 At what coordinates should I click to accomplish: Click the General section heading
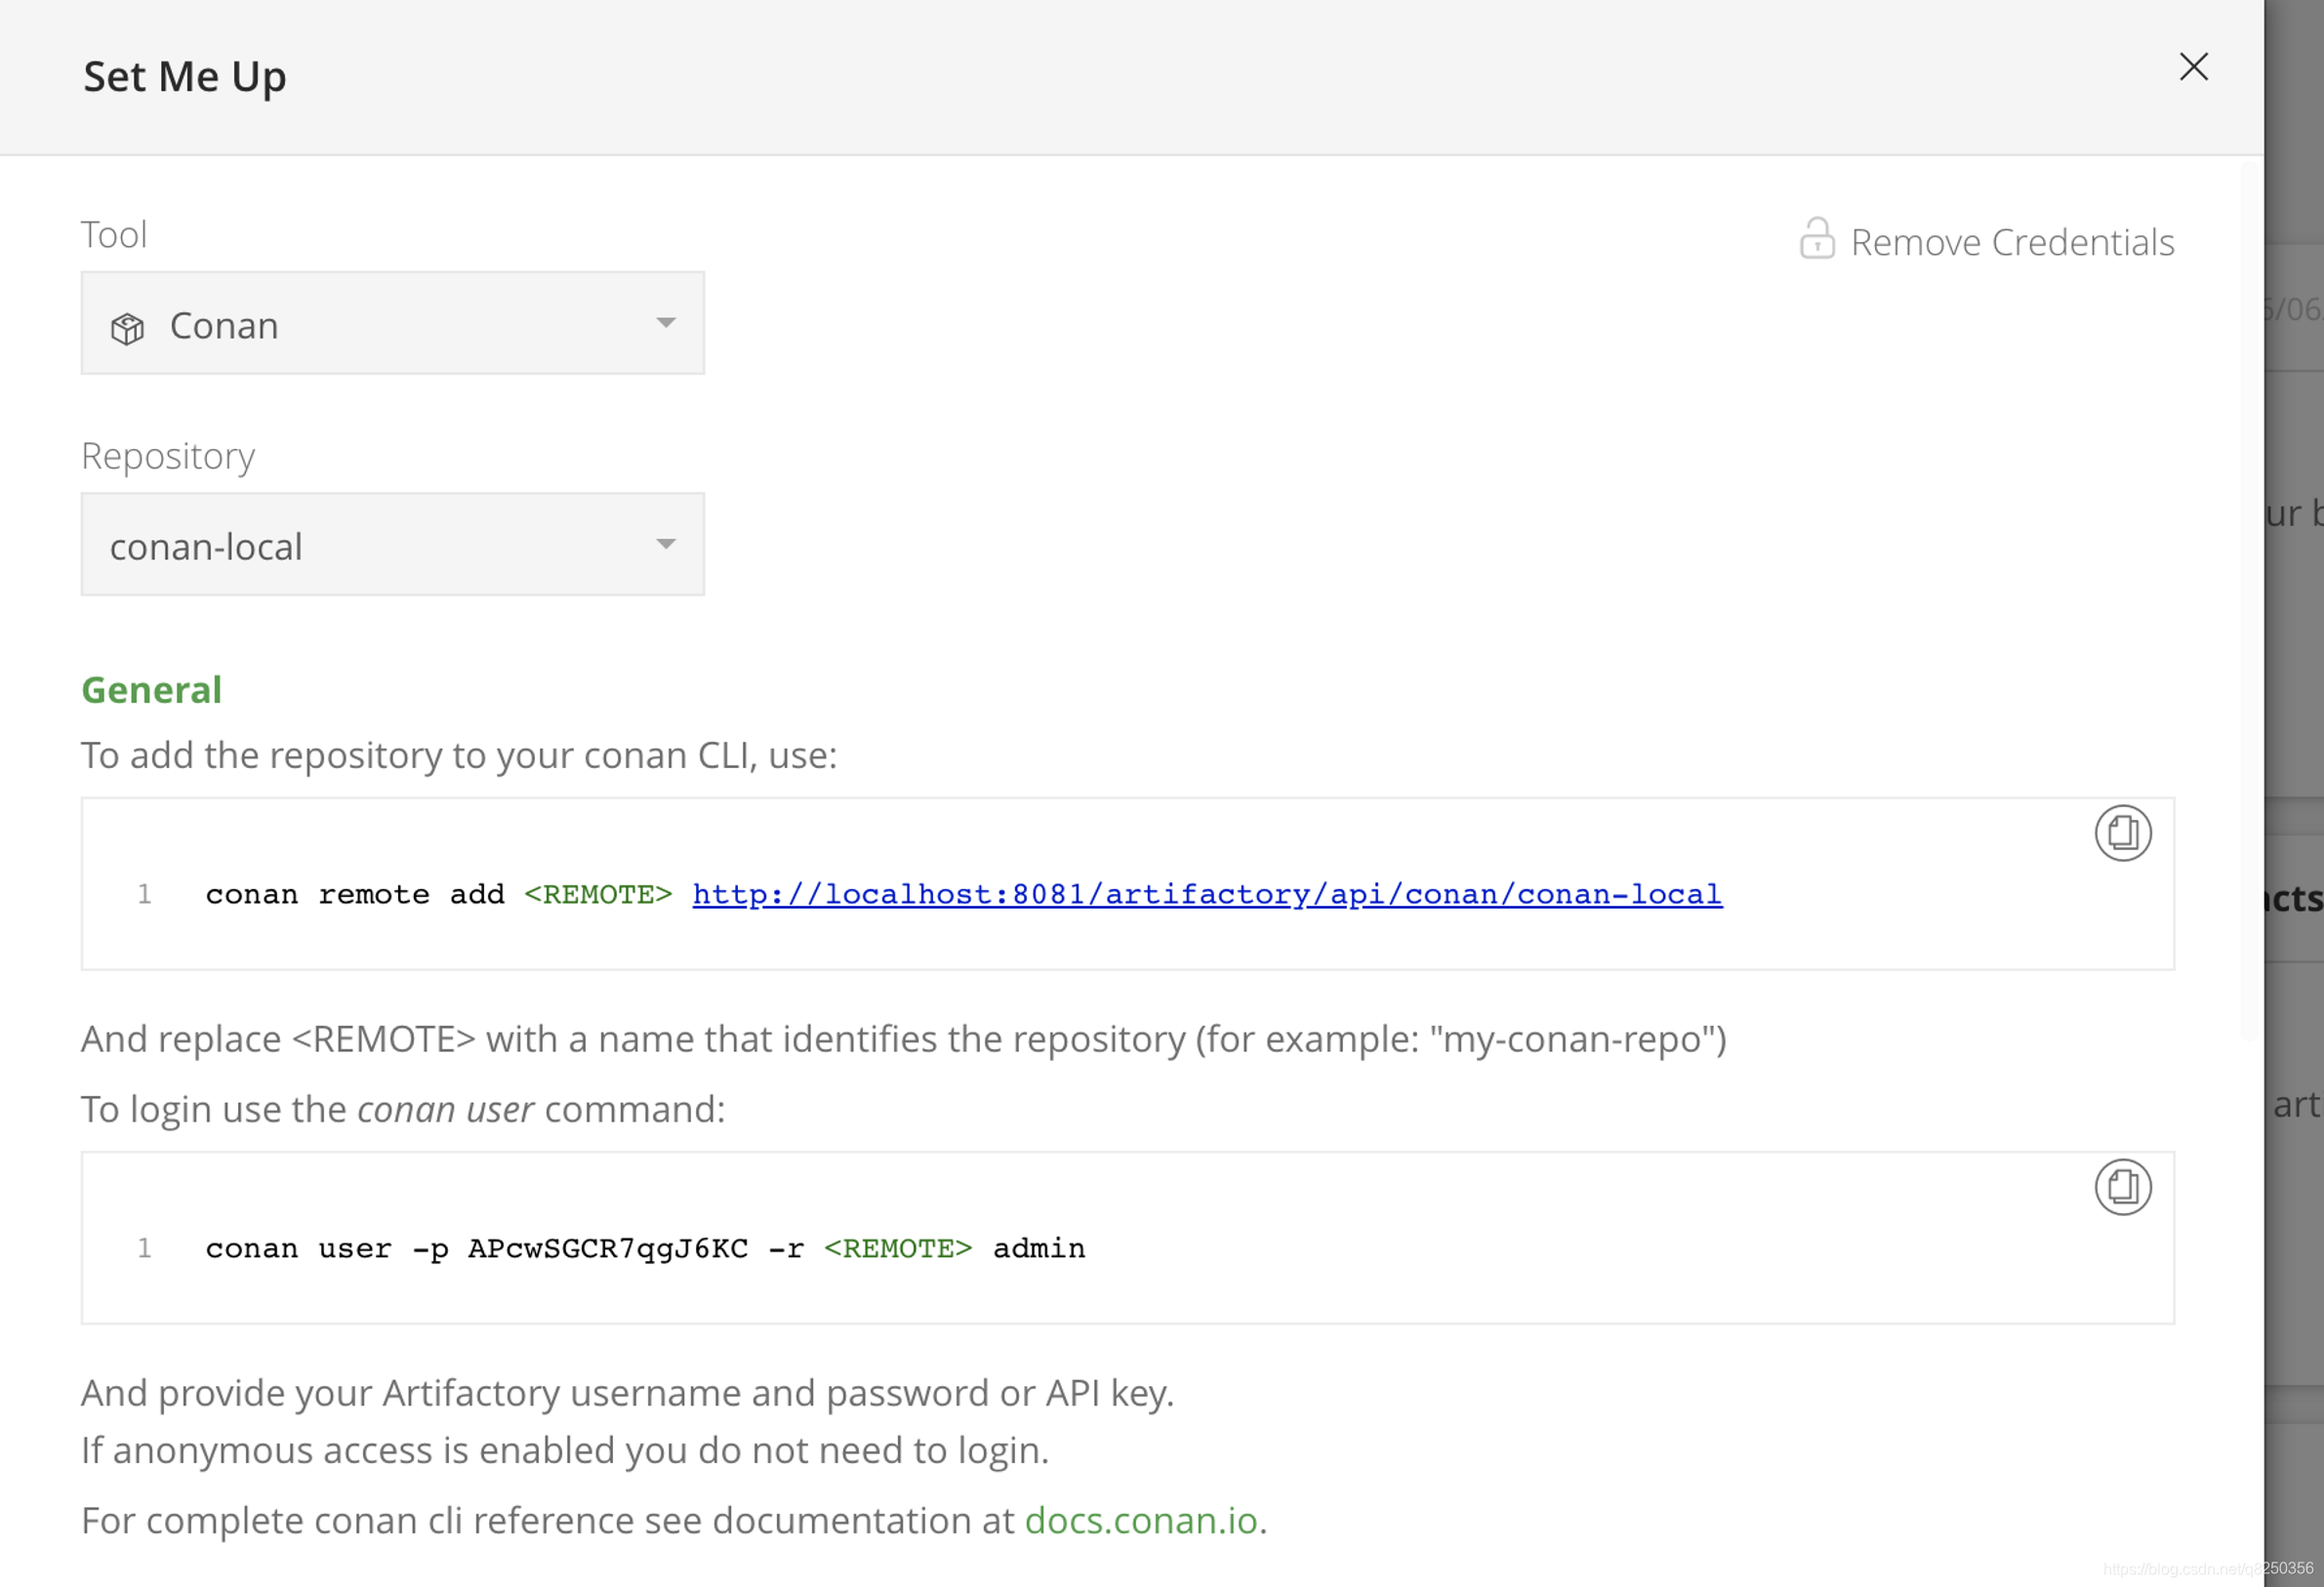pyautogui.click(x=151, y=690)
